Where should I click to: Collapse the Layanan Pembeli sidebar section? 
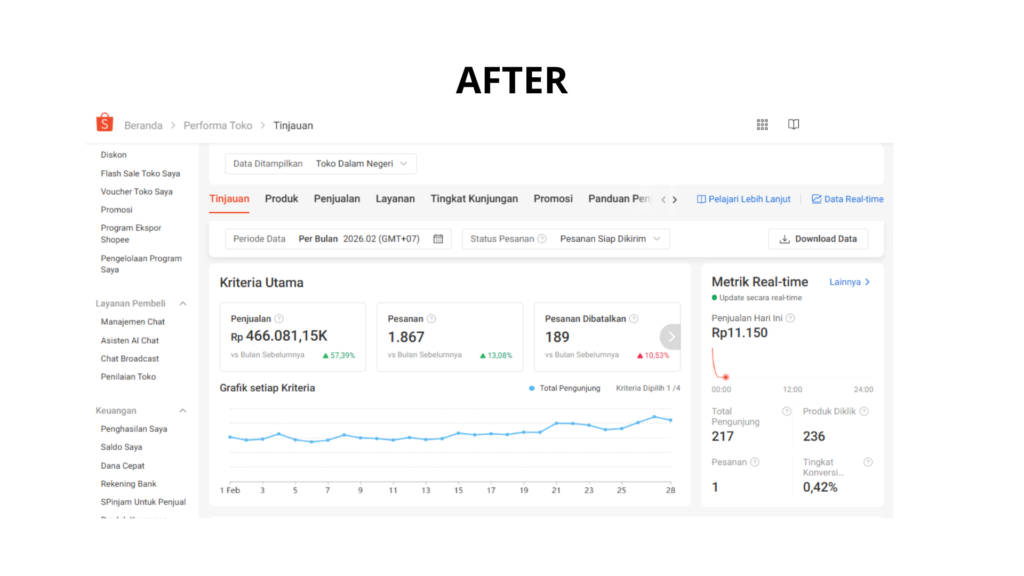coord(183,303)
